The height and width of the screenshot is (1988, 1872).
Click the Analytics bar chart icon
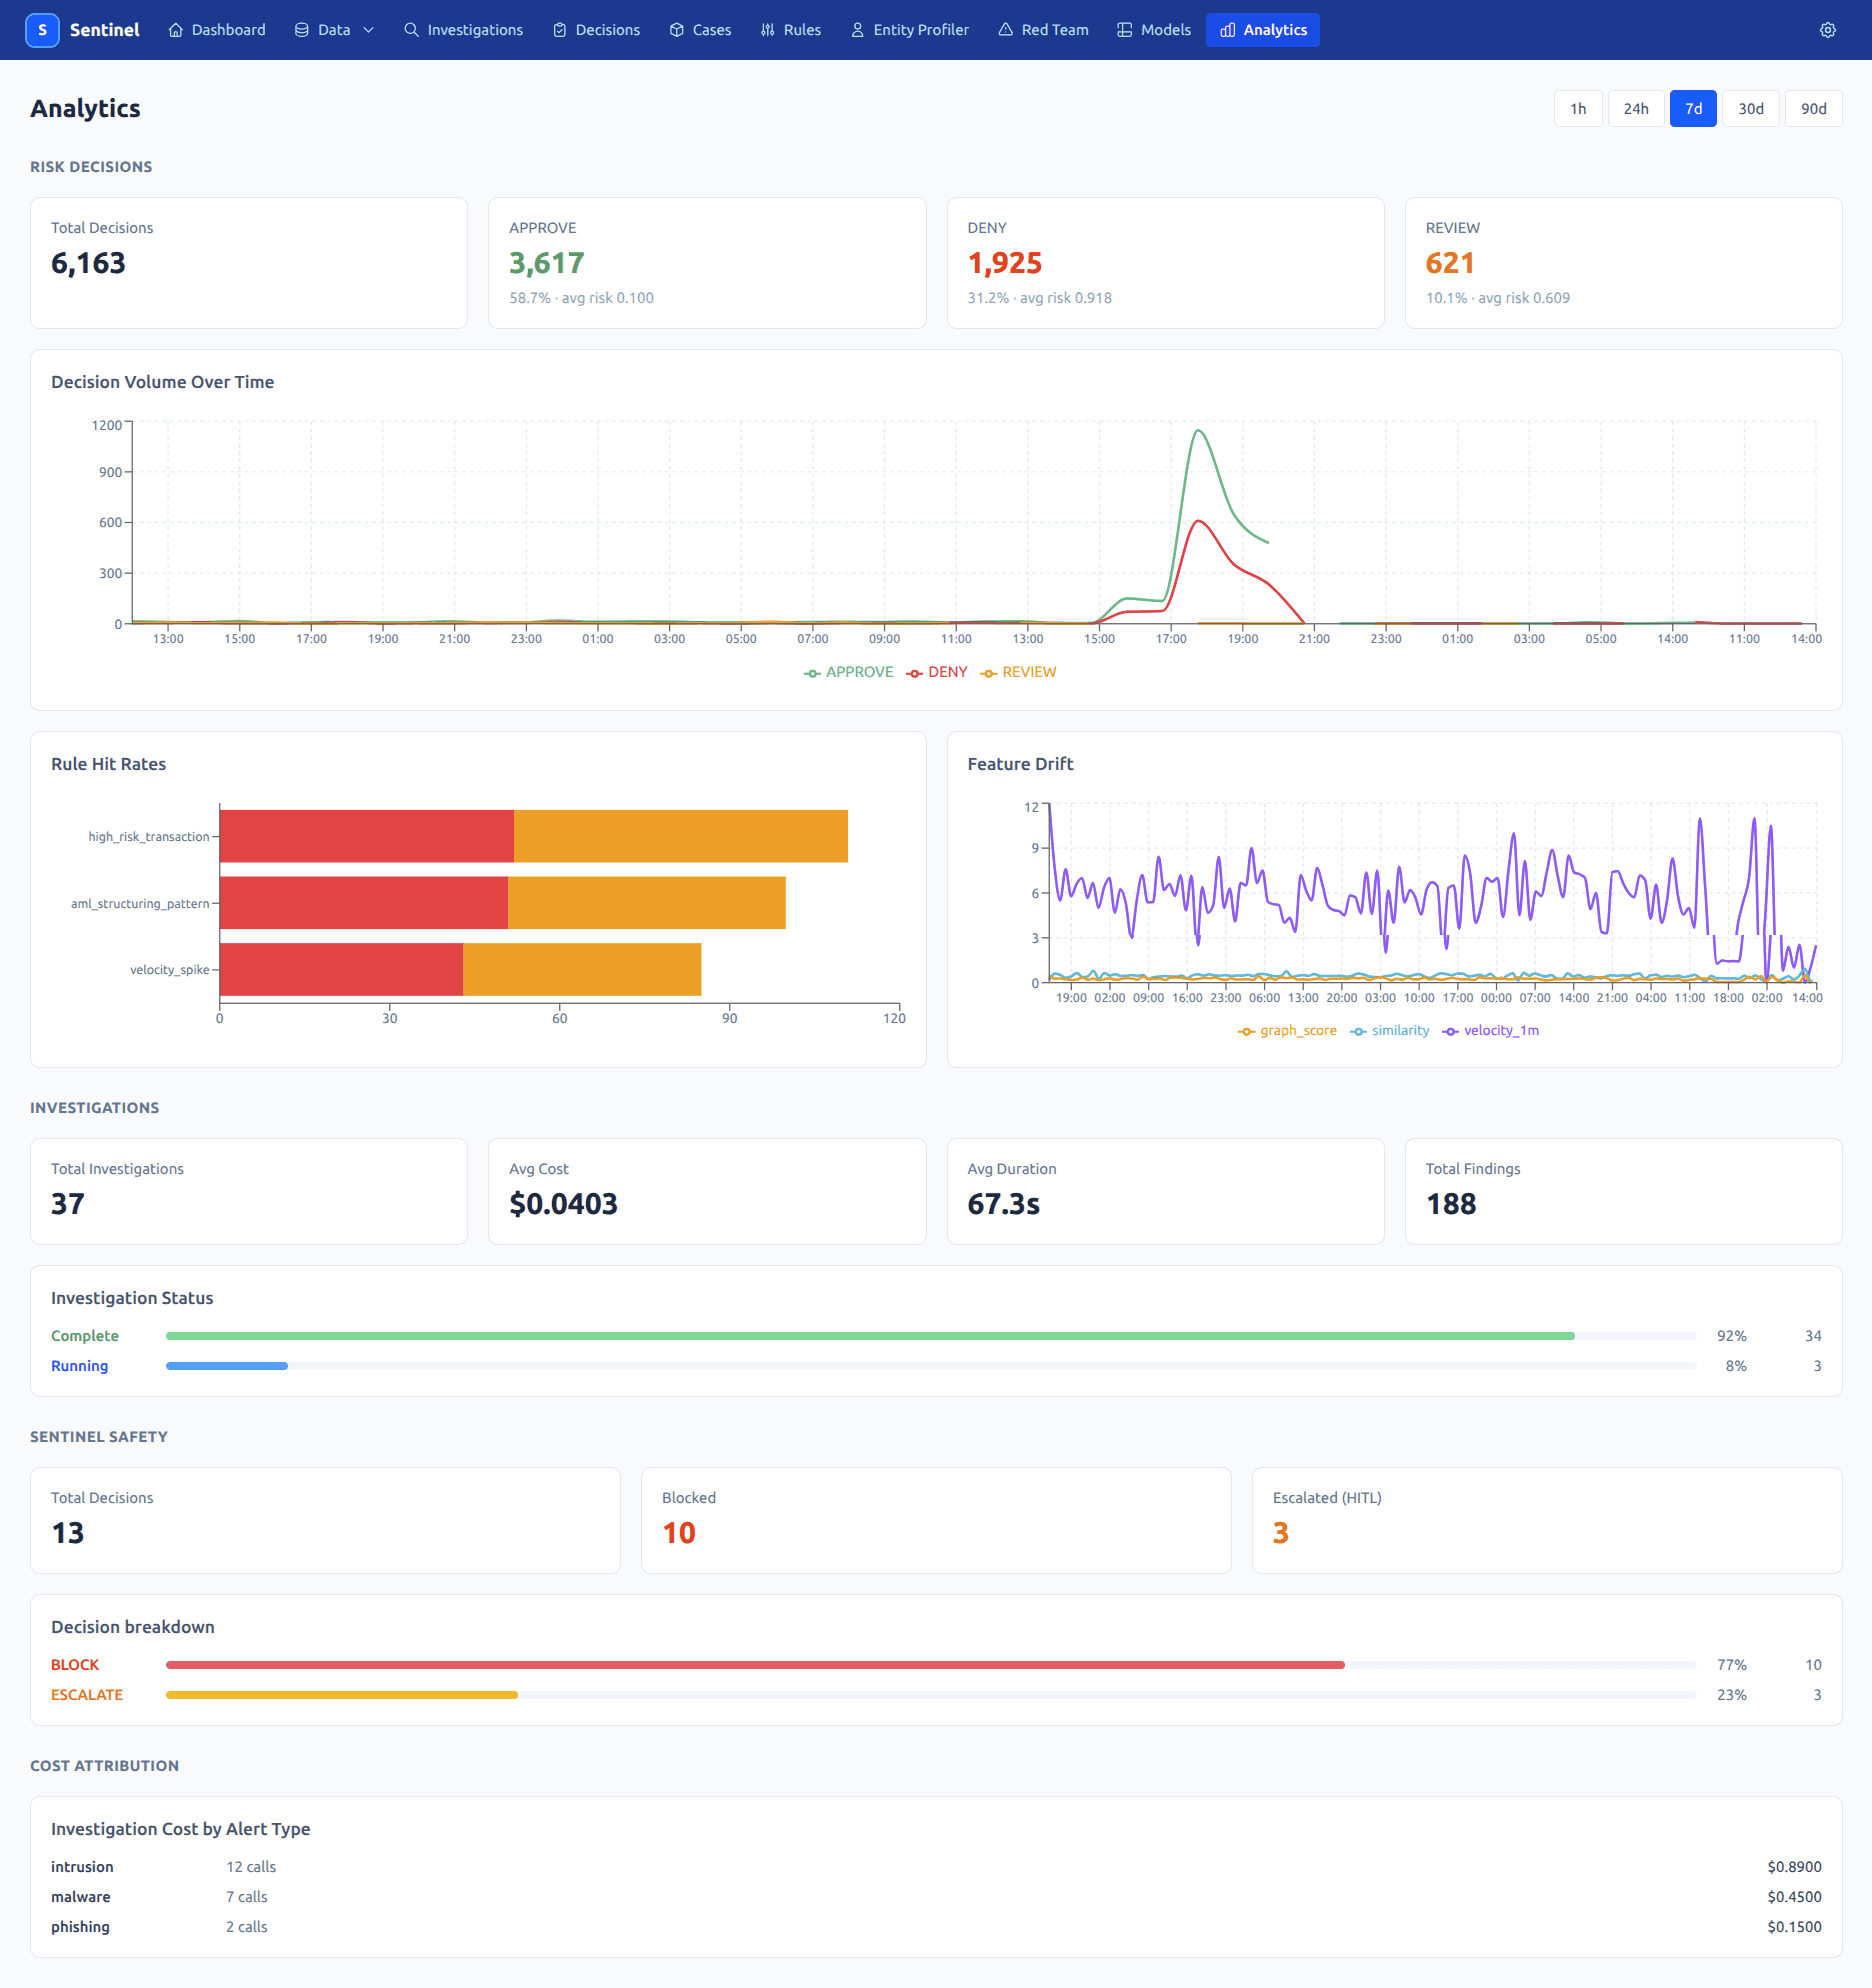click(x=1228, y=30)
